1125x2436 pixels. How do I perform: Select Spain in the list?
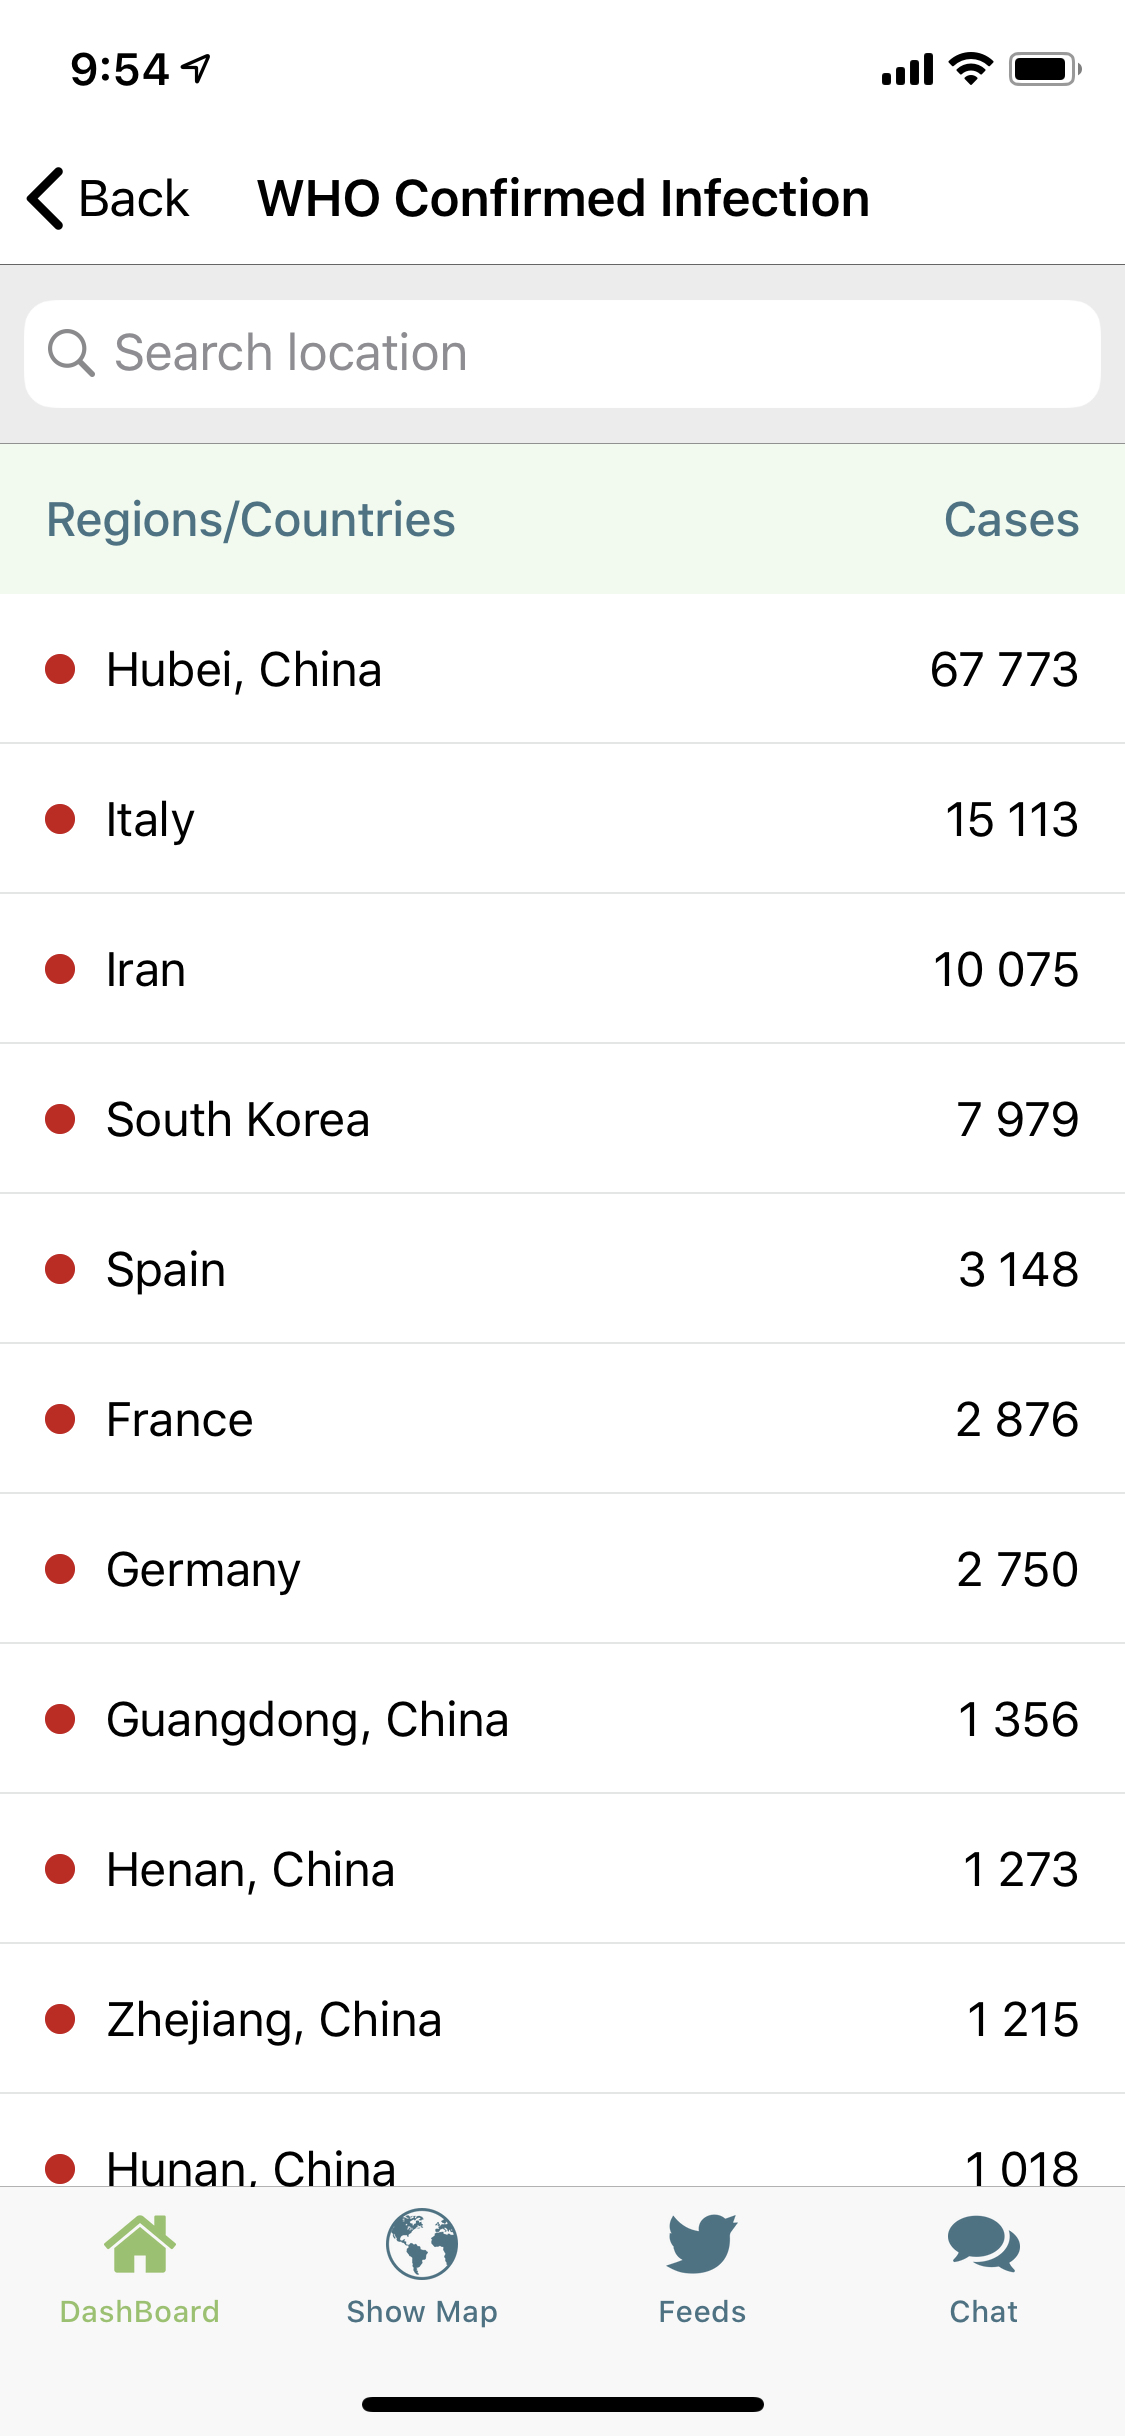tap(562, 1269)
